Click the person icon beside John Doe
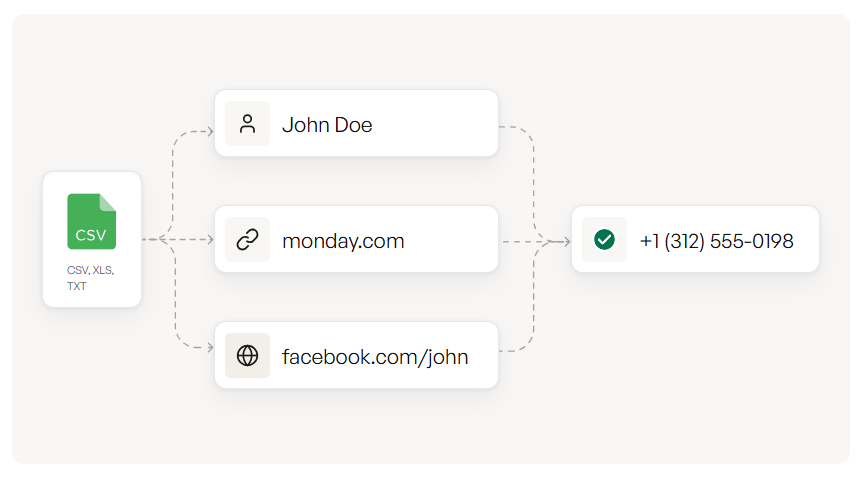Viewport: 859px width, 481px height. pos(247,124)
